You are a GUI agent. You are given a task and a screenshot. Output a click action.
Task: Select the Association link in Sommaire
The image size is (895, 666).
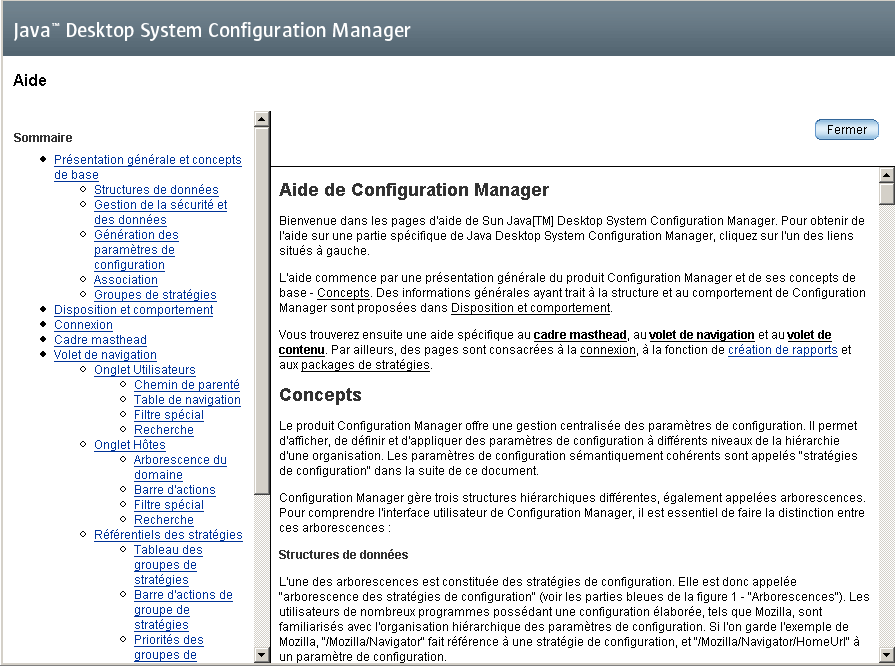pos(126,280)
